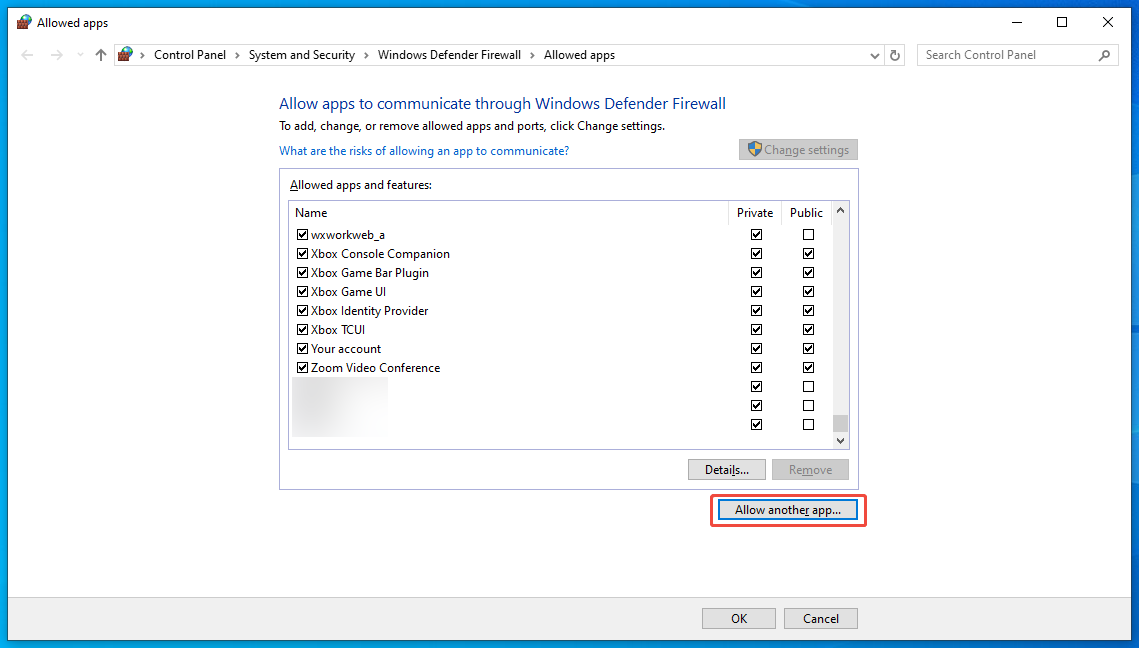Open the recent locations dropdown arrow
This screenshot has height=648, width=1139.
[x=80, y=55]
